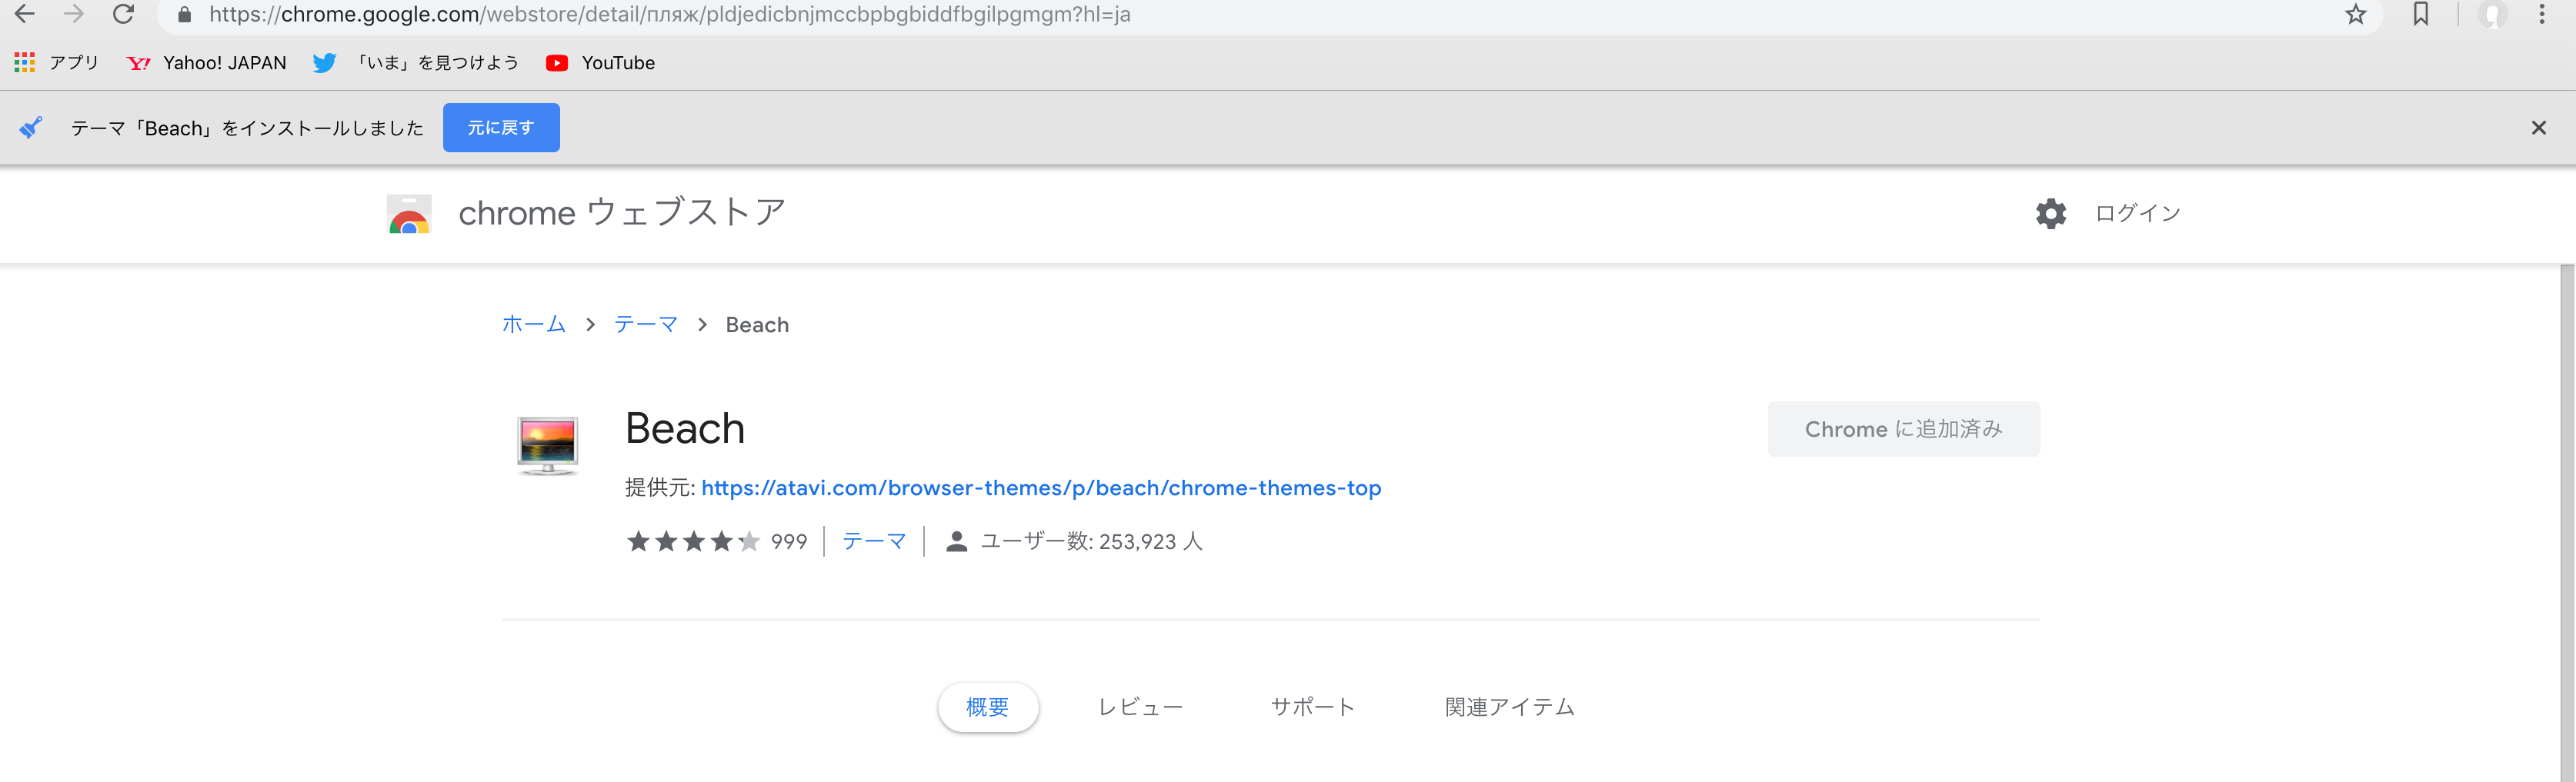Click the Beach breadcrumb text

[757, 325]
